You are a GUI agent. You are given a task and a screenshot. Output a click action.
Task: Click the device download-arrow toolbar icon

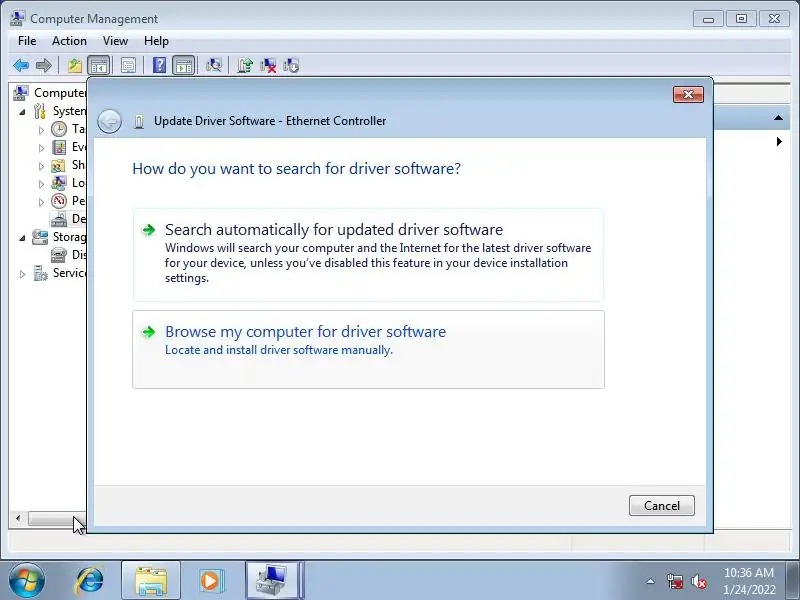pyautogui.click(x=291, y=65)
